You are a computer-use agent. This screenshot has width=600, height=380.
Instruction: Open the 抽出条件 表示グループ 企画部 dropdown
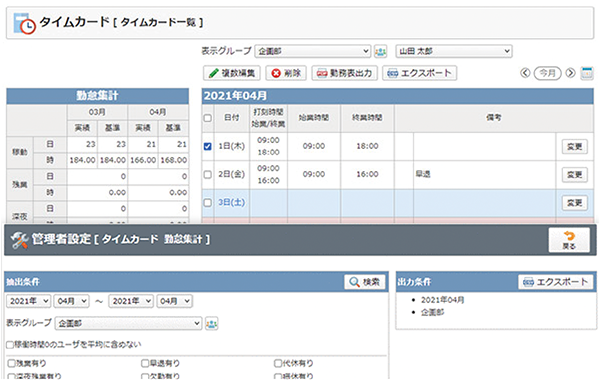[129, 324]
